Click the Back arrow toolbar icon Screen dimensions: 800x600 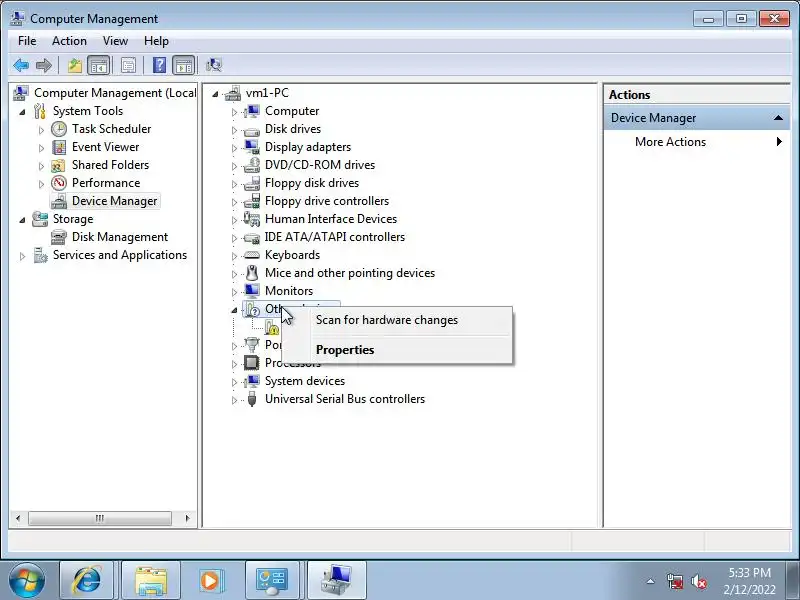tap(21, 65)
